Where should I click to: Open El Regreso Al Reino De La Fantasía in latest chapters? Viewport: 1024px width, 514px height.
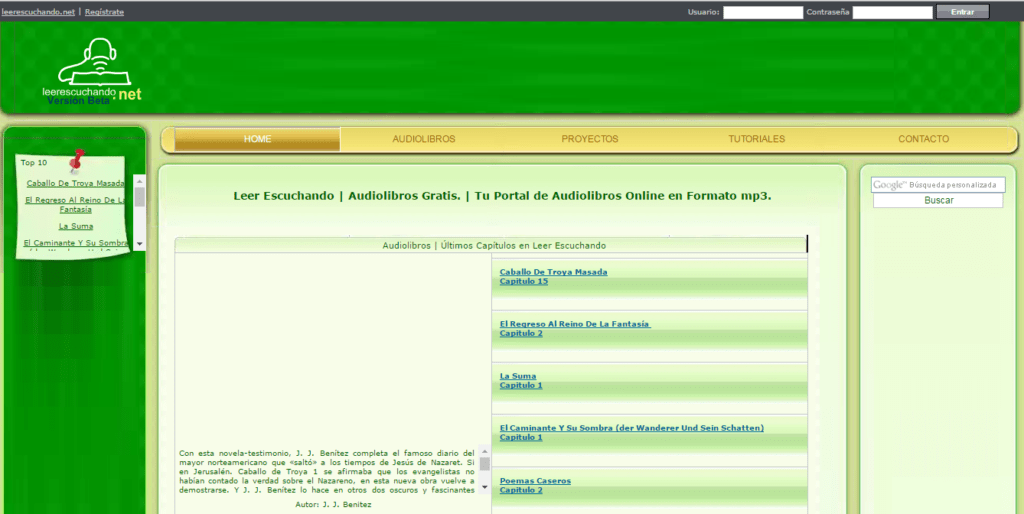pos(575,324)
